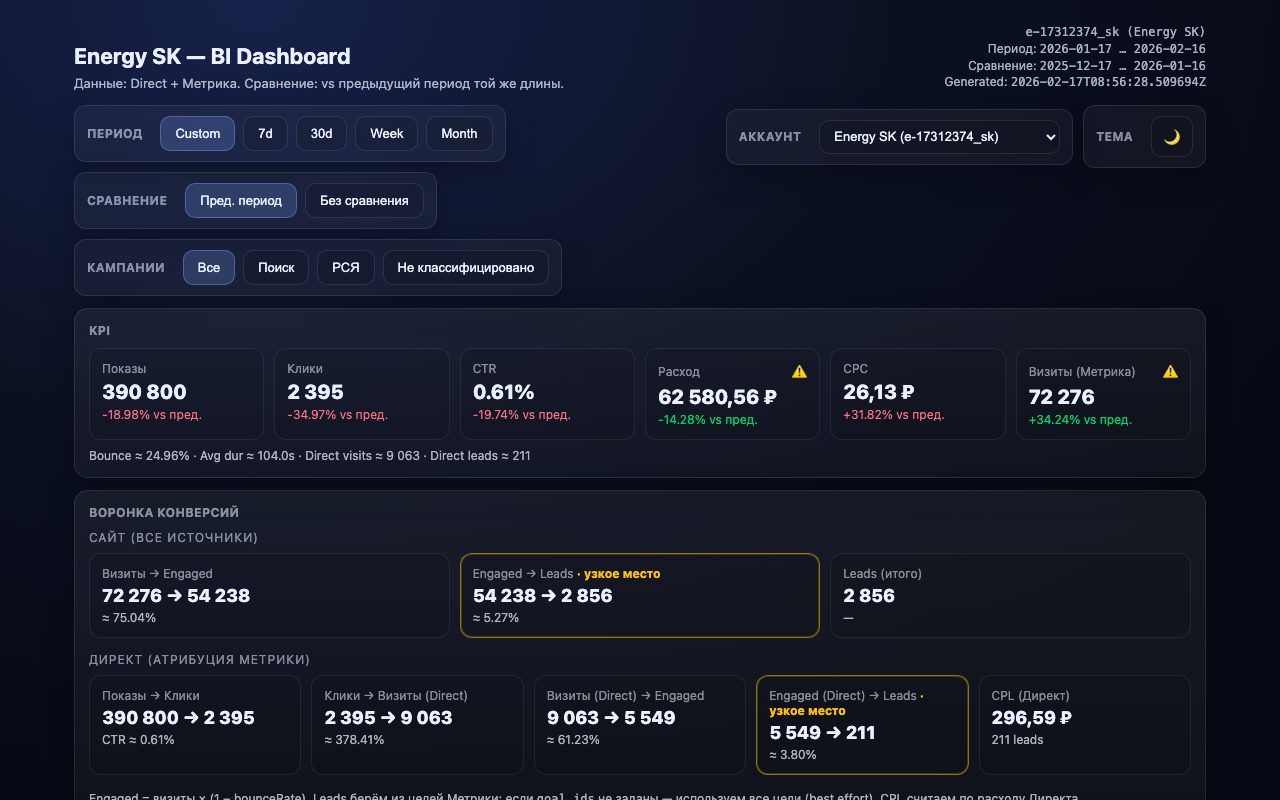Open the highlighted Engaged → Leads bottleneck card
The height and width of the screenshot is (800, 1280).
[640, 595]
